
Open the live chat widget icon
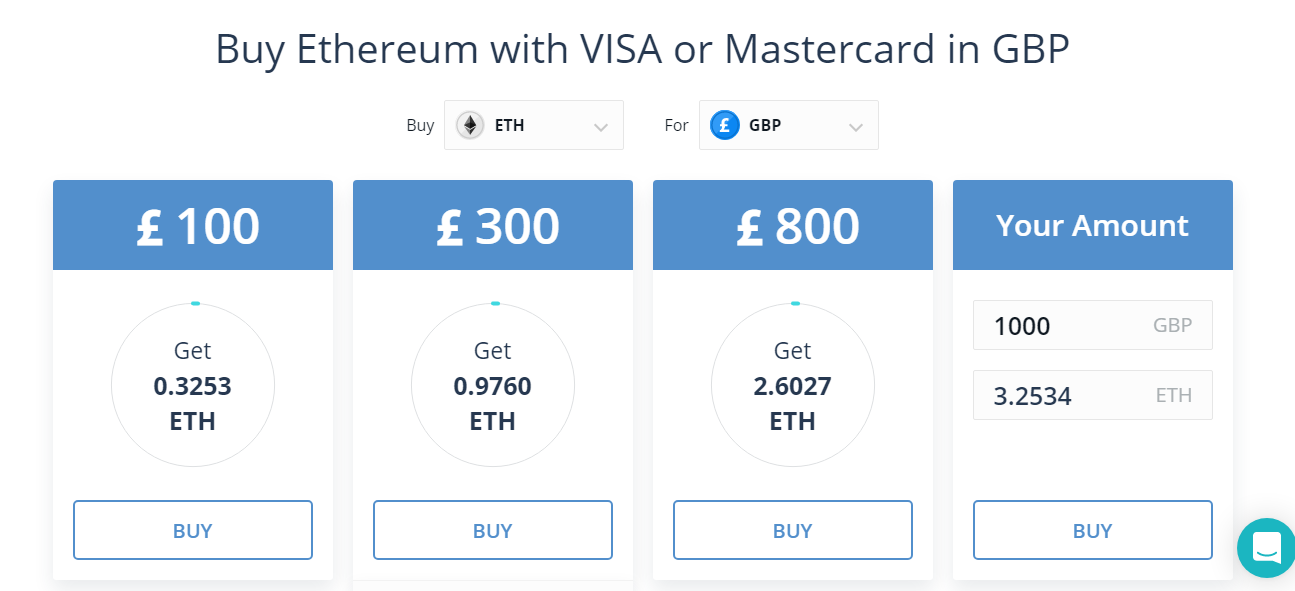tap(1266, 547)
